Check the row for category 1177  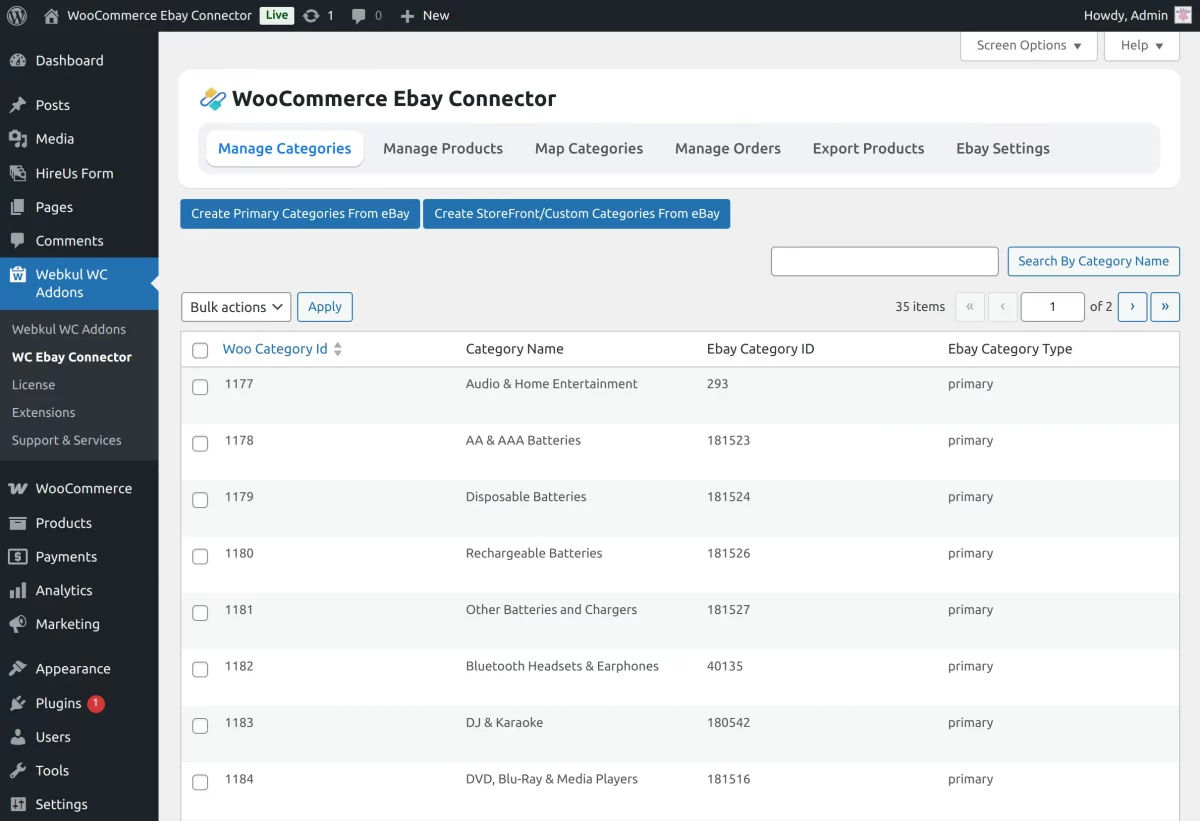click(x=200, y=387)
